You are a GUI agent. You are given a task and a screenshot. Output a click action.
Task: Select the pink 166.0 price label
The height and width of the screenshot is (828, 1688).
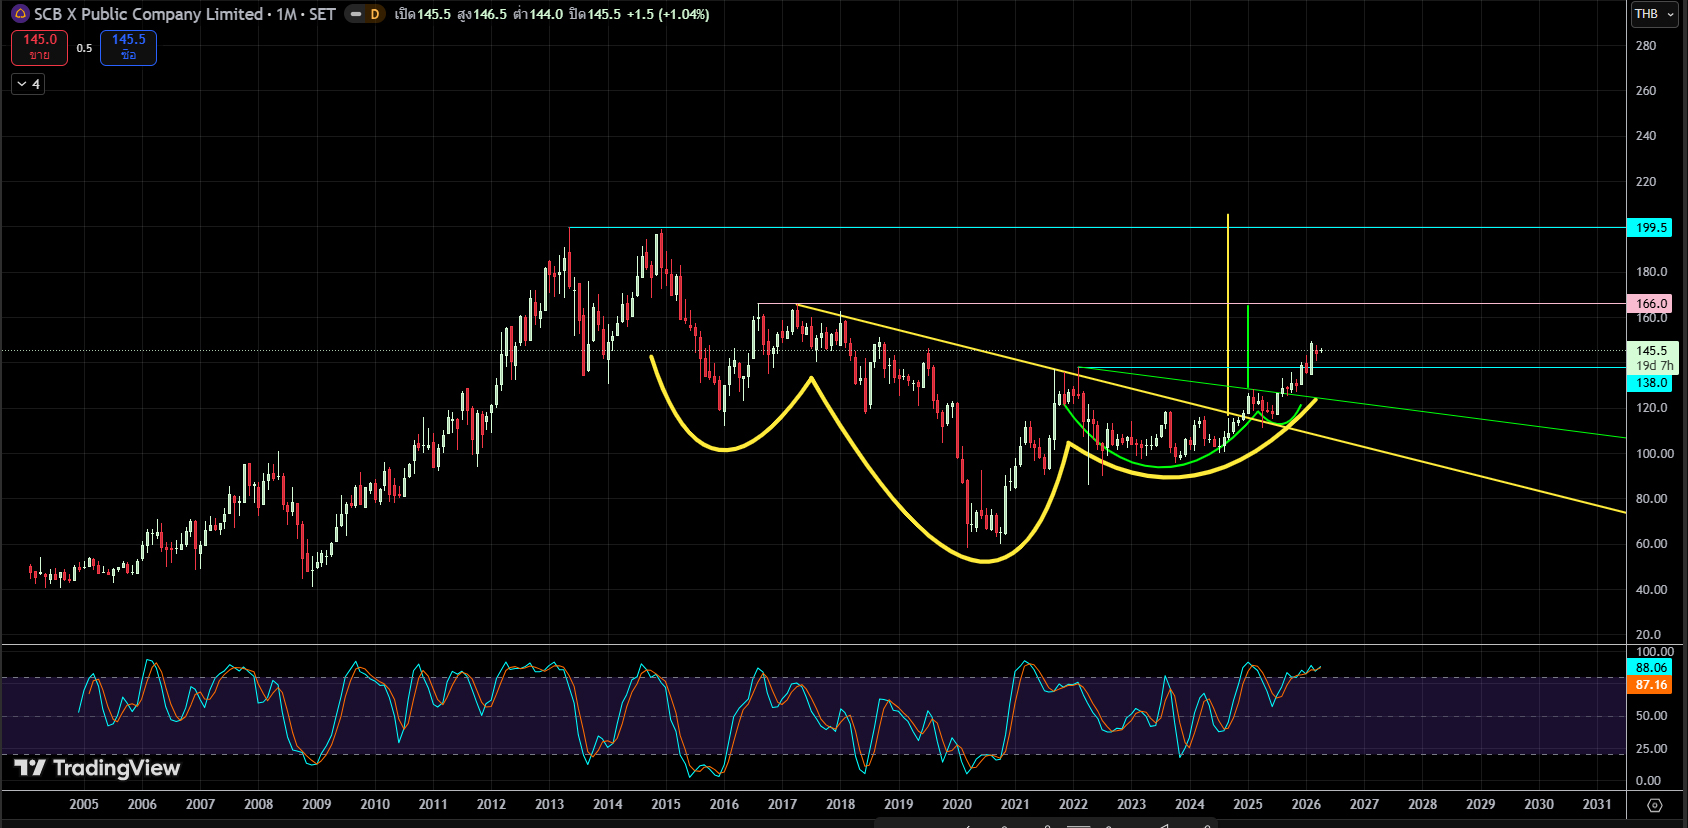tap(1651, 303)
